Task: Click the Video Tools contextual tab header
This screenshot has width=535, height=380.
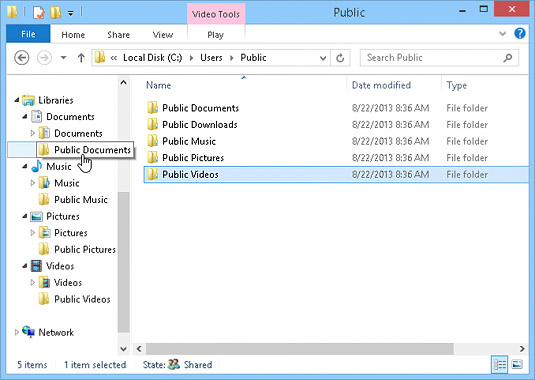Action: click(216, 14)
